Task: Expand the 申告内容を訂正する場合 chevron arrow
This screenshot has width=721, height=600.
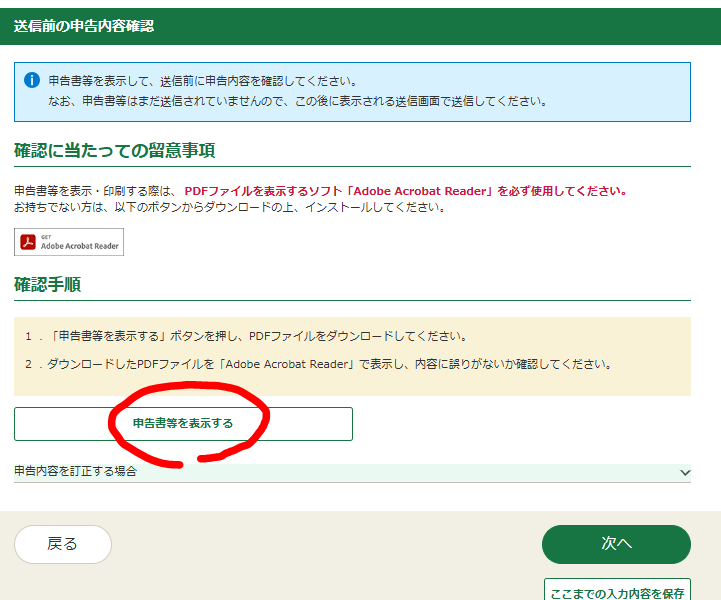Action: coord(684,472)
